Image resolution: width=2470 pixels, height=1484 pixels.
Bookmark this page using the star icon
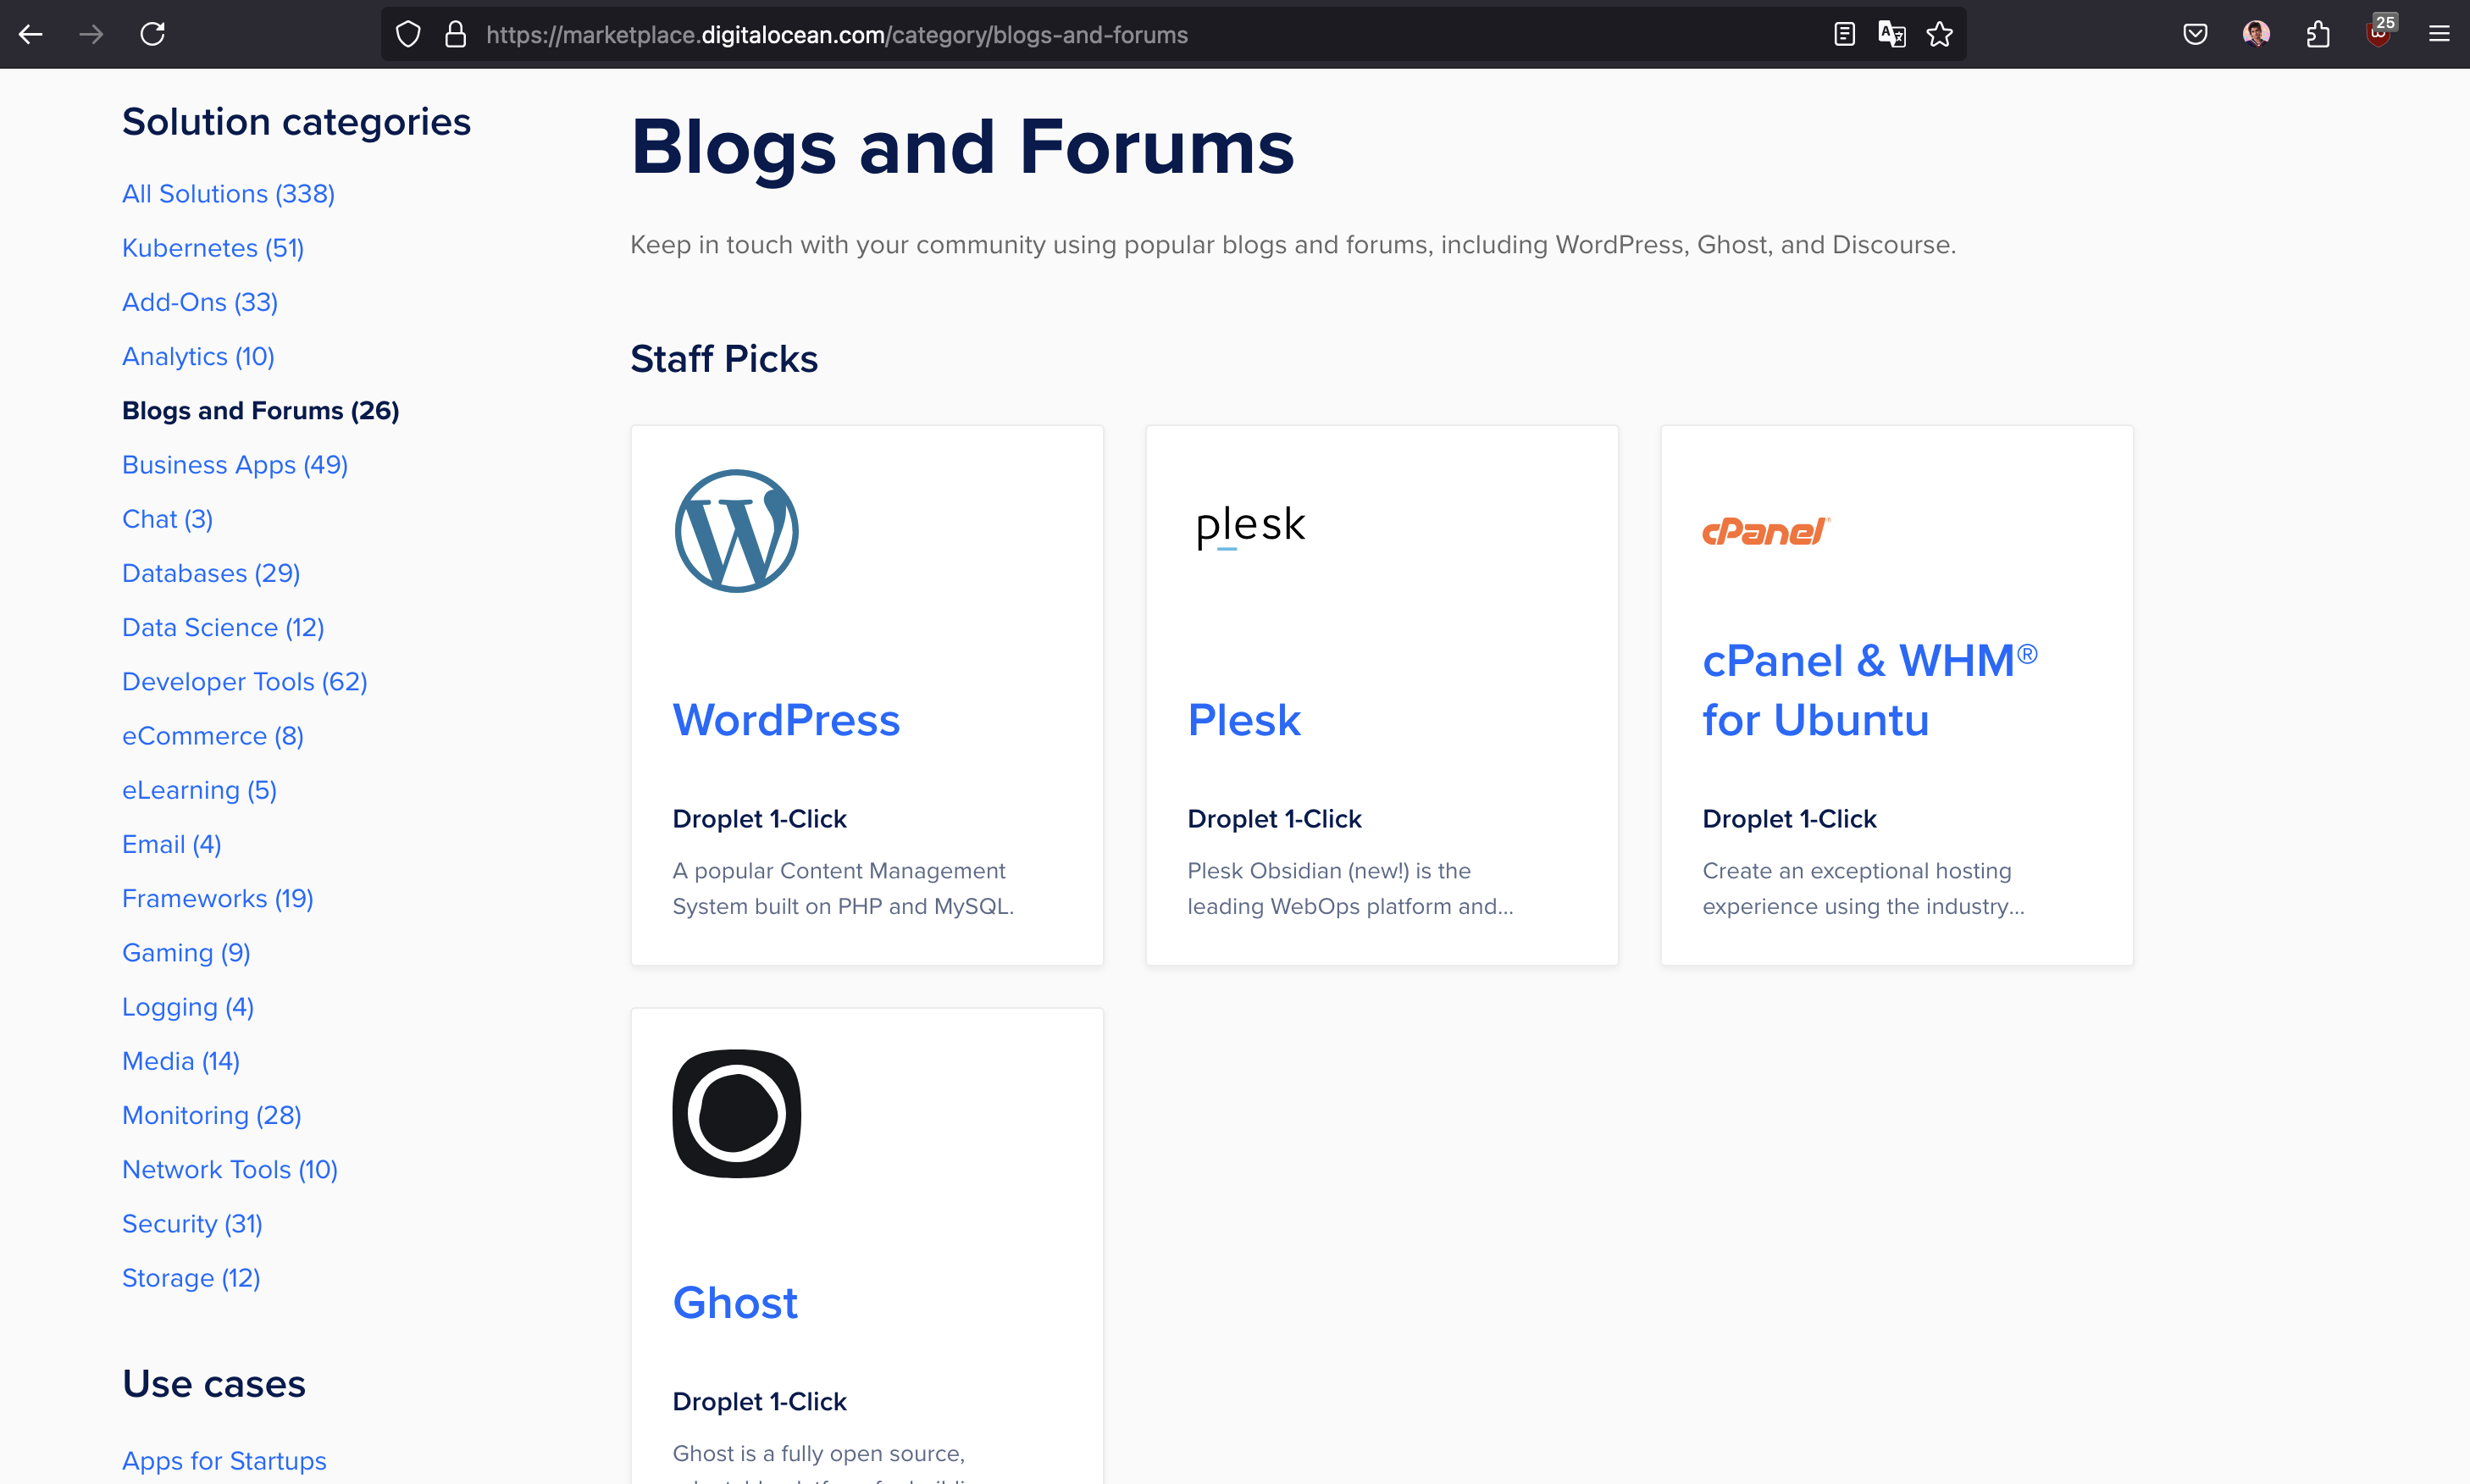1938,33
